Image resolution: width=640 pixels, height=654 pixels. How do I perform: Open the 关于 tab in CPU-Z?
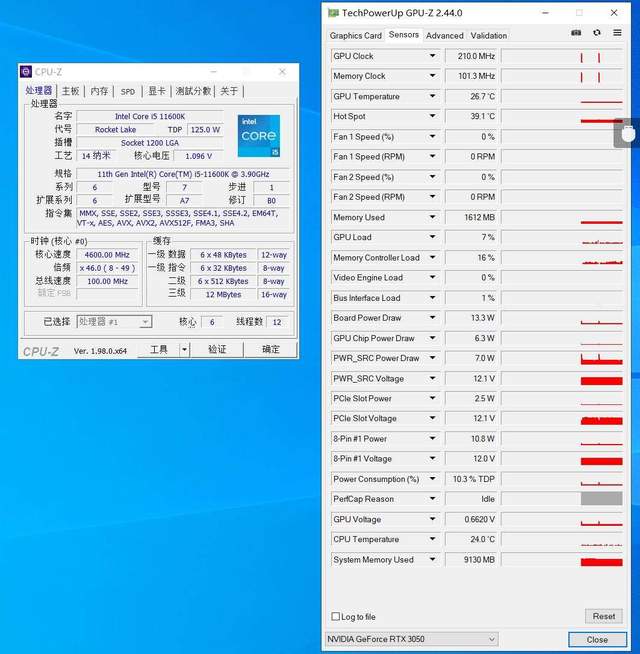coord(229,91)
